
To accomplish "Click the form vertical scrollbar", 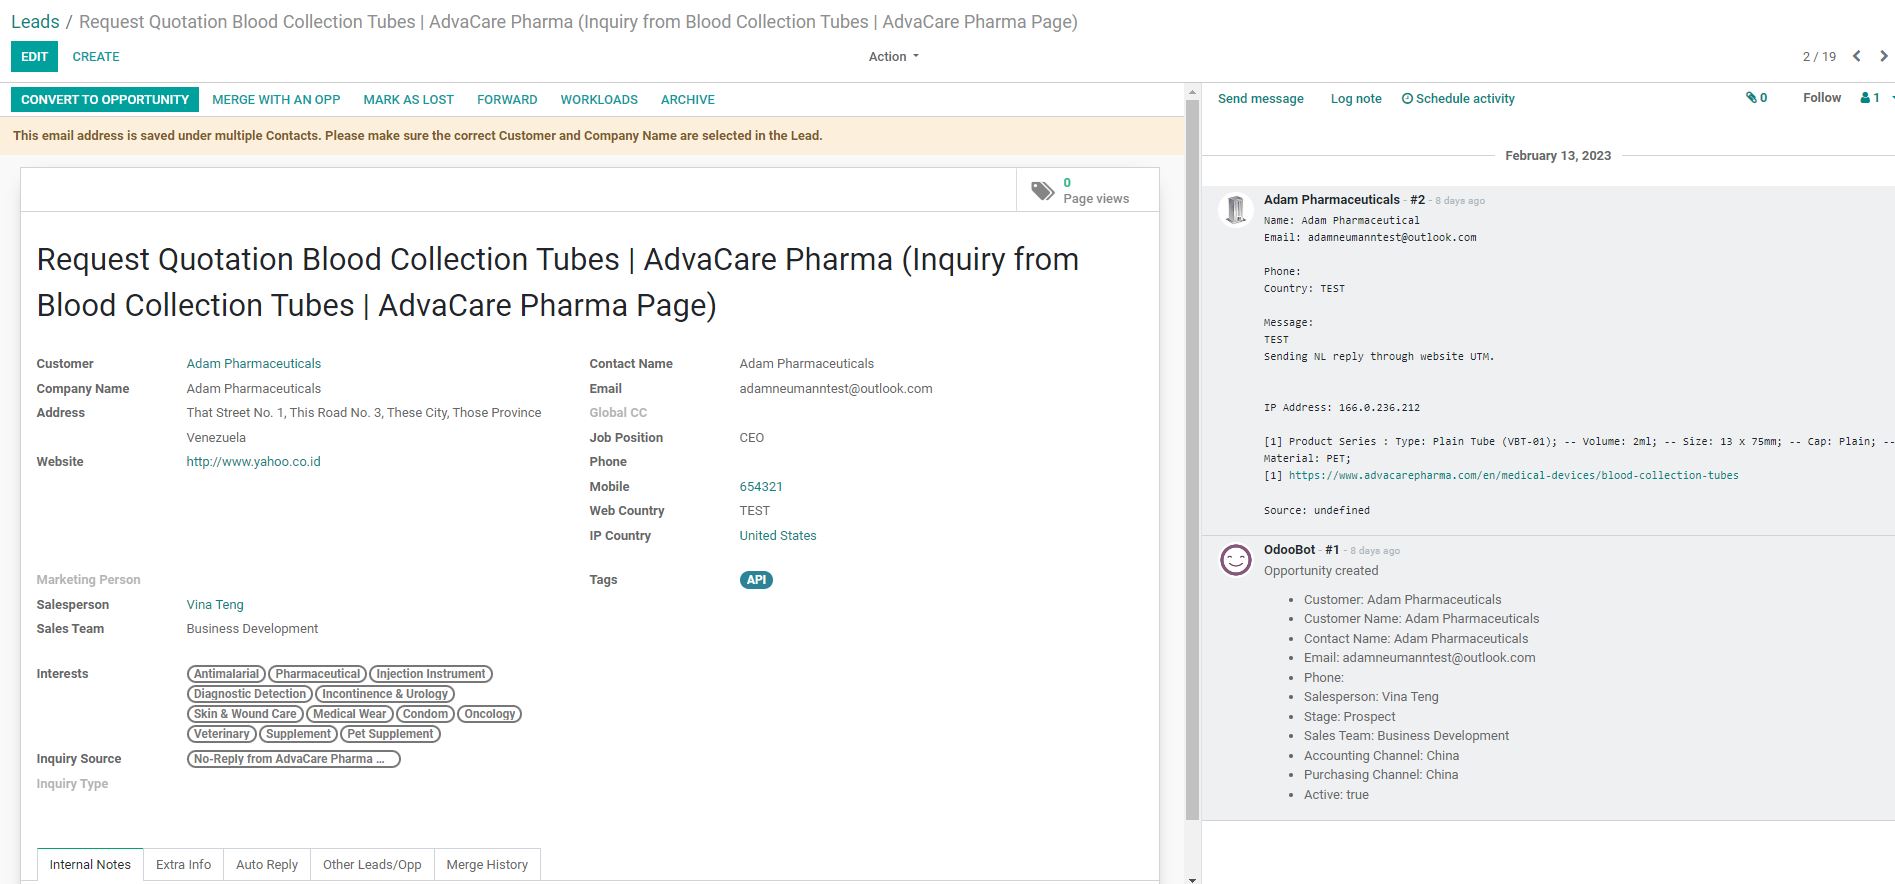I will coord(1192,460).
